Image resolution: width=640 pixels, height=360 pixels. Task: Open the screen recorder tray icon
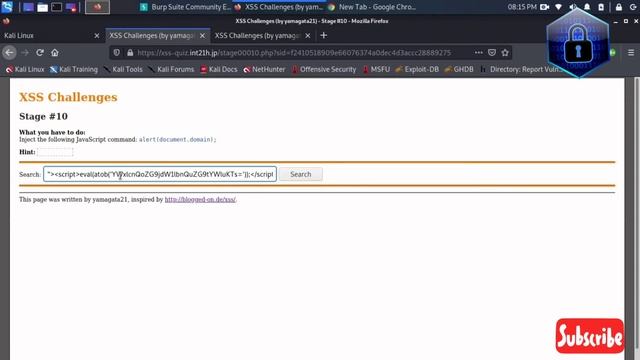(544, 7)
